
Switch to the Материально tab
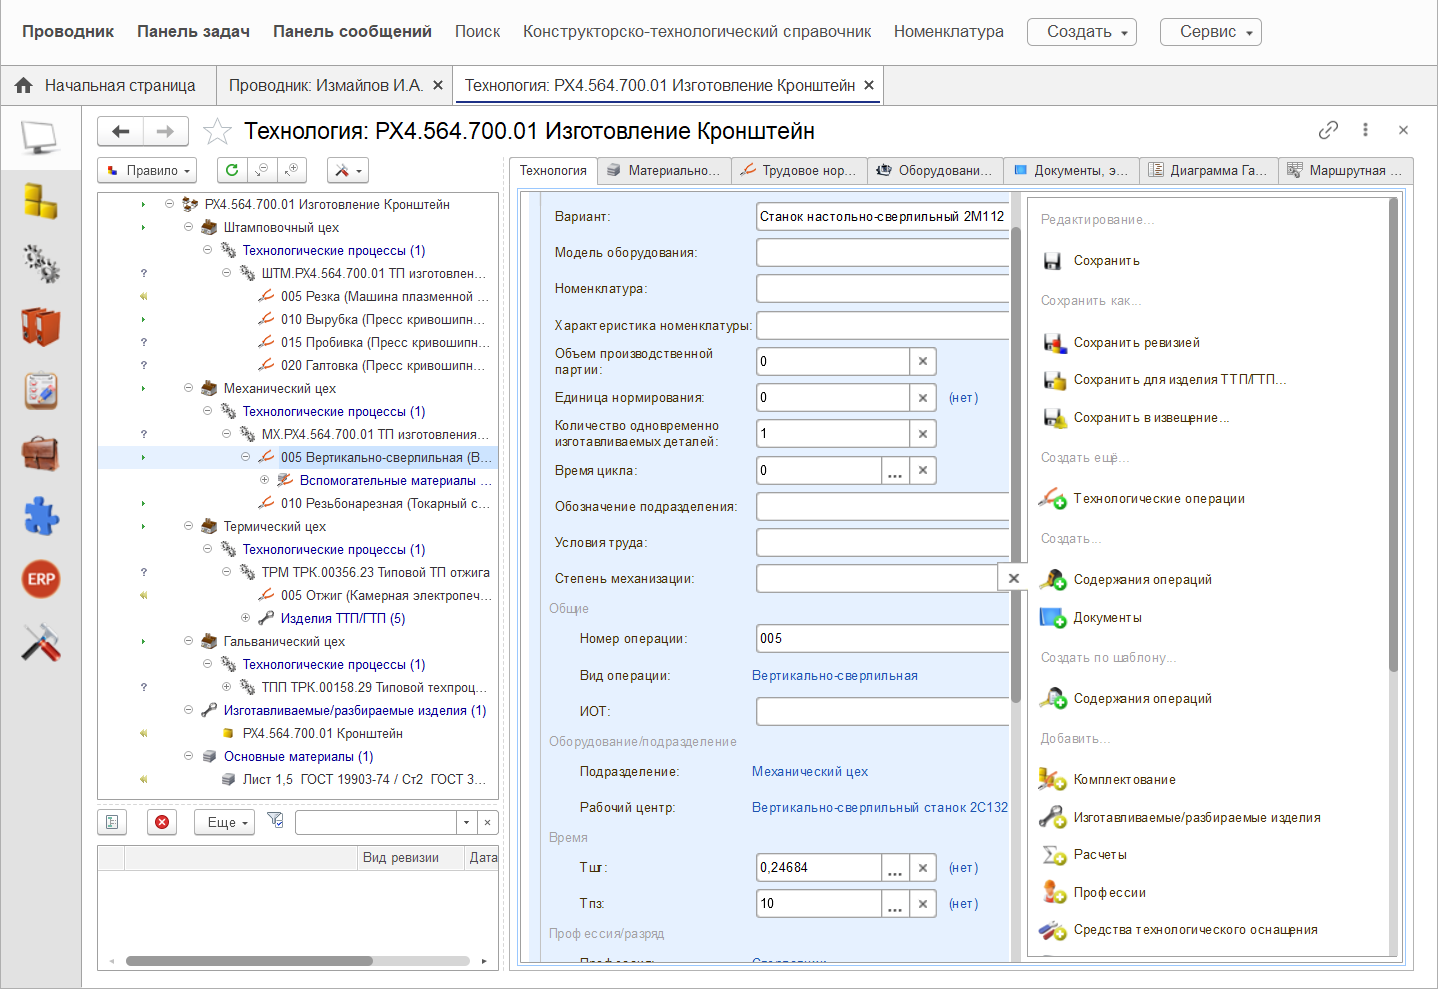tap(664, 171)
